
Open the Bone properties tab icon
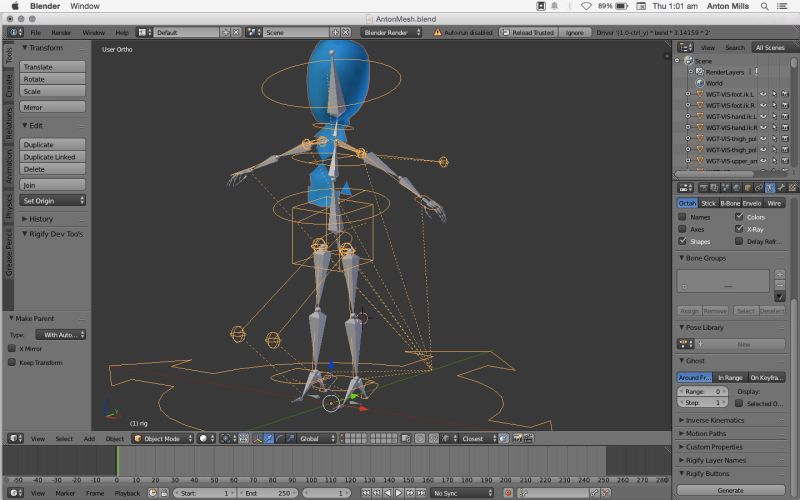(781, 188)
